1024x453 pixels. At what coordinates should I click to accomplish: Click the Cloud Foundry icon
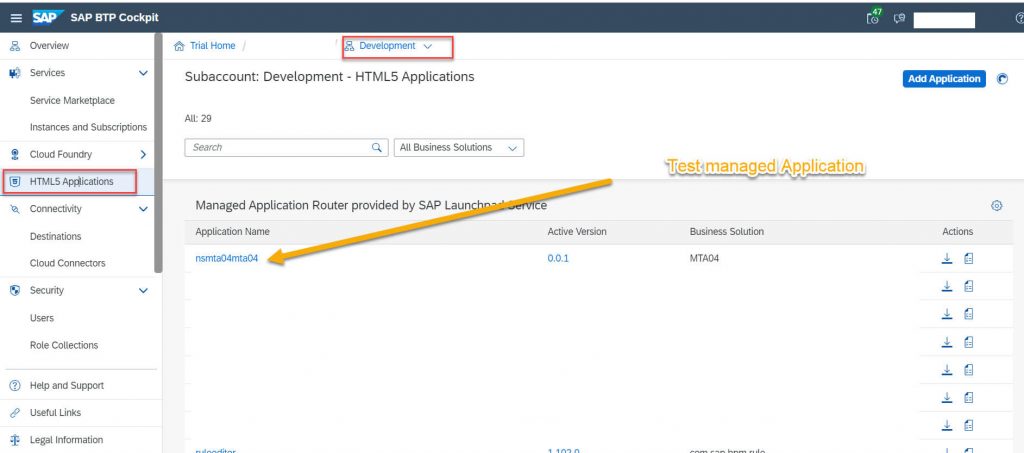coord(15,155)
